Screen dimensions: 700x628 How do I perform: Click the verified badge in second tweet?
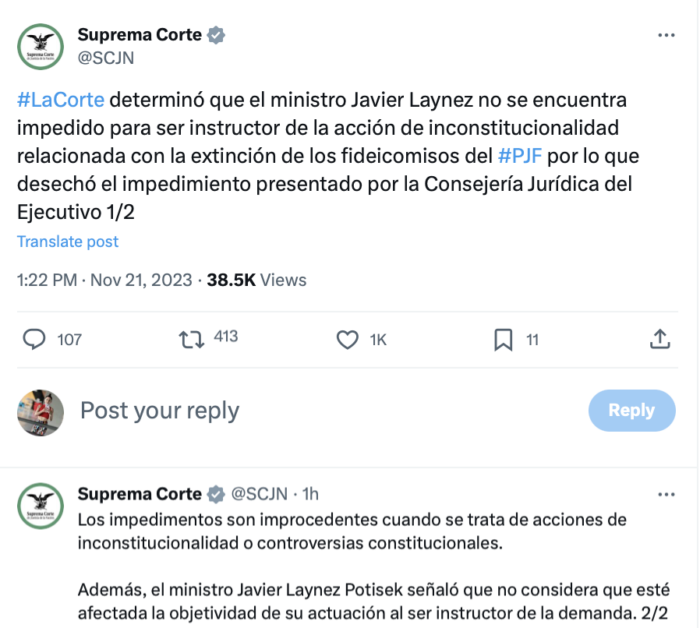coord(216,494)
